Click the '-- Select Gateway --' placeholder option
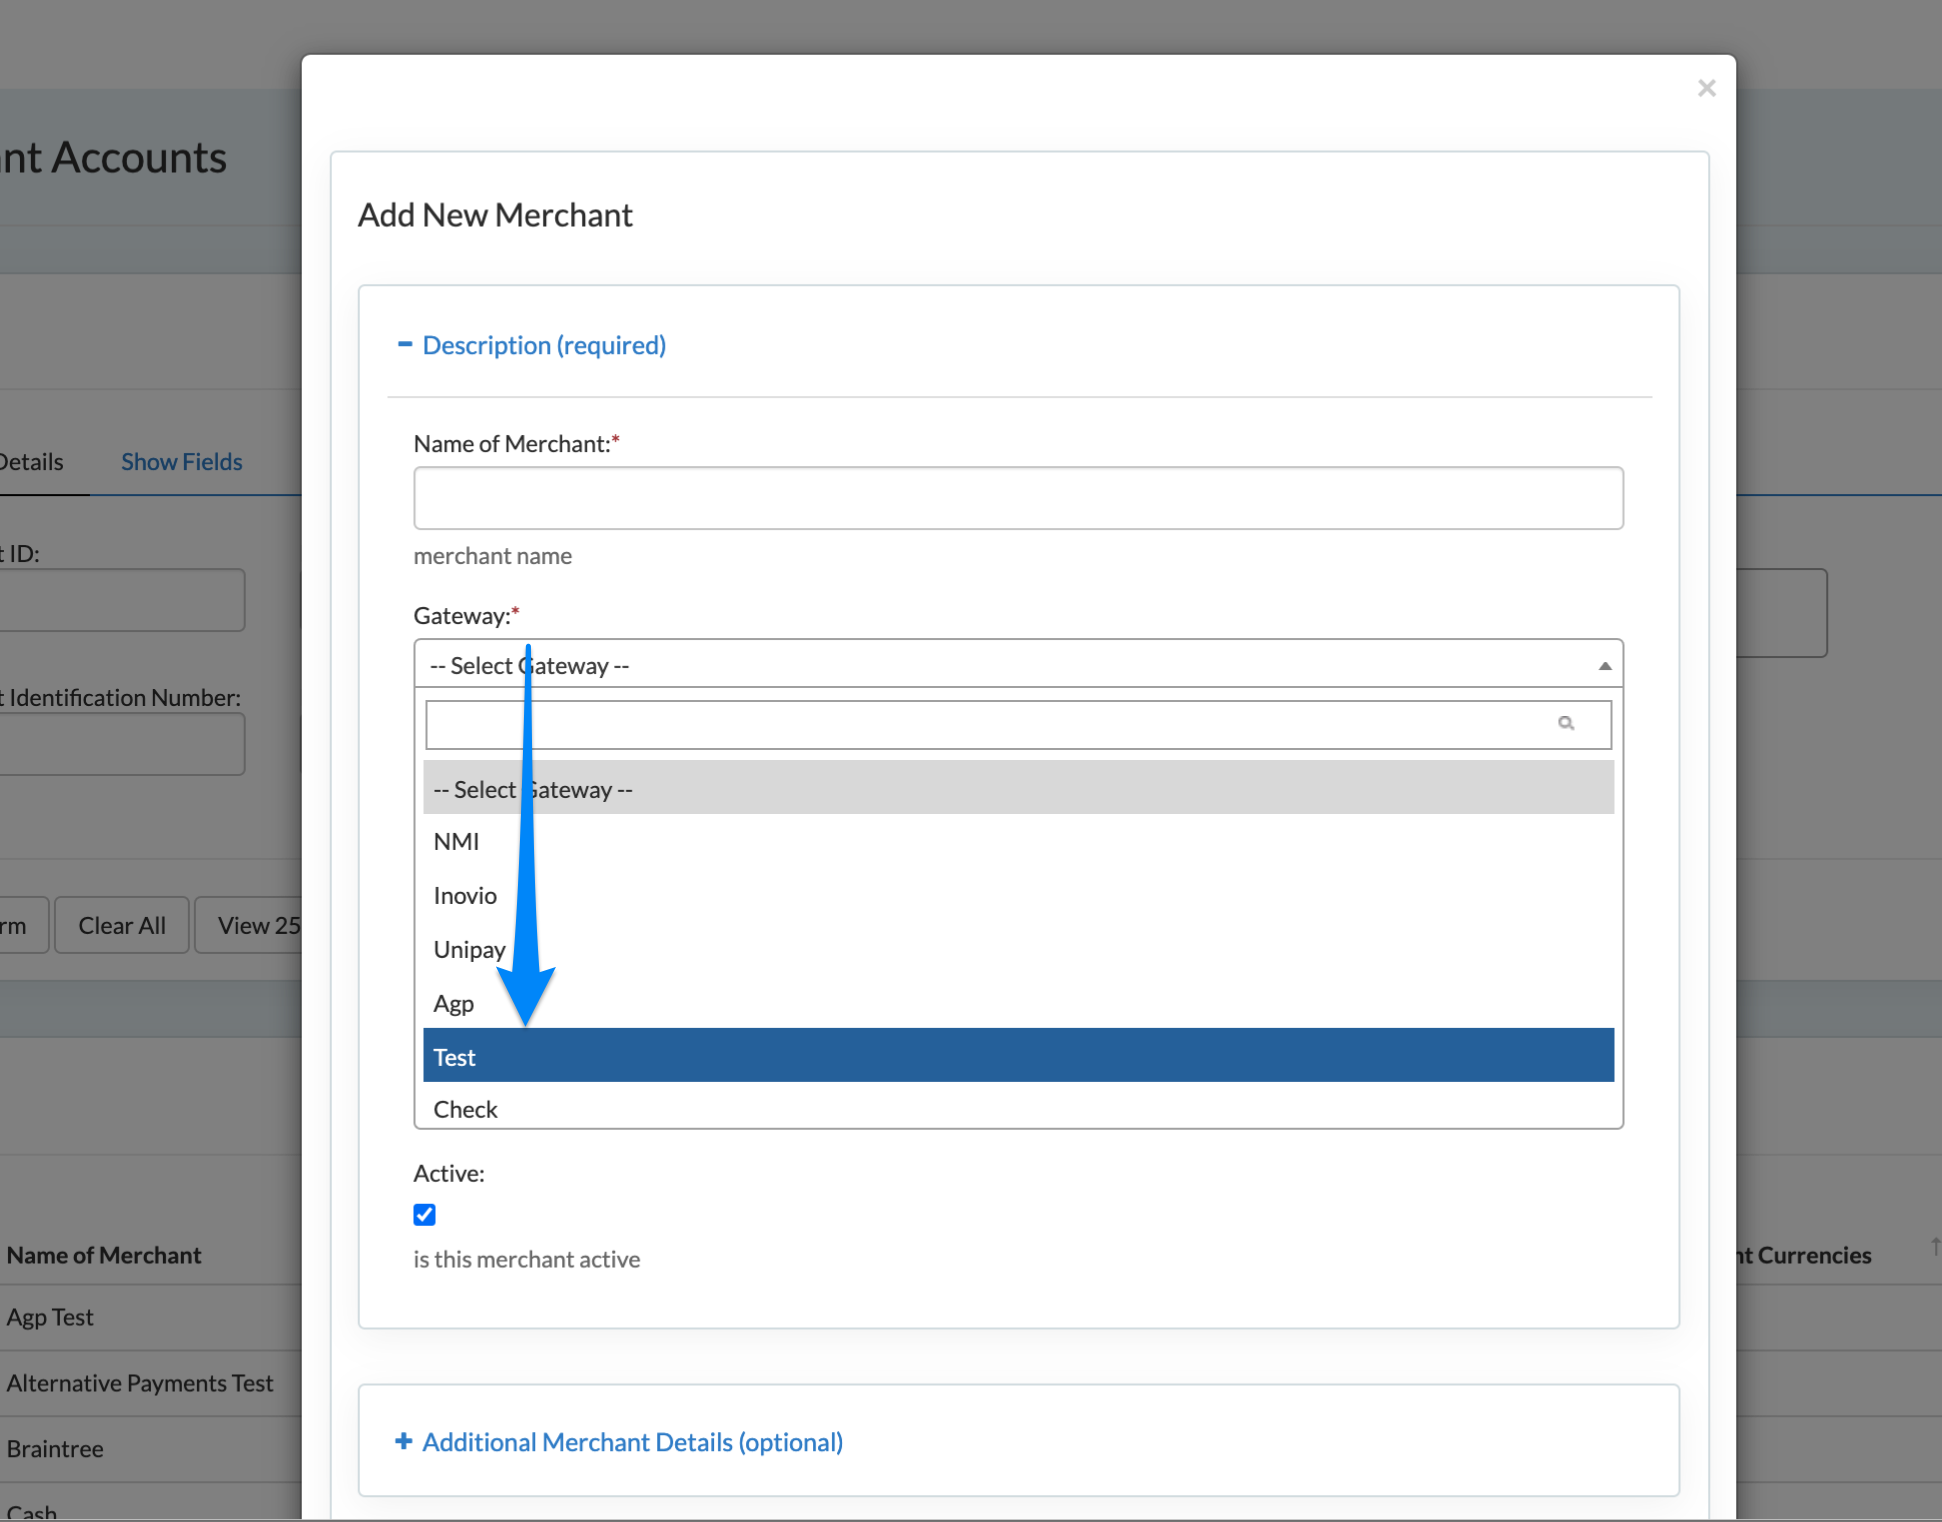 tap(1017, 789)
